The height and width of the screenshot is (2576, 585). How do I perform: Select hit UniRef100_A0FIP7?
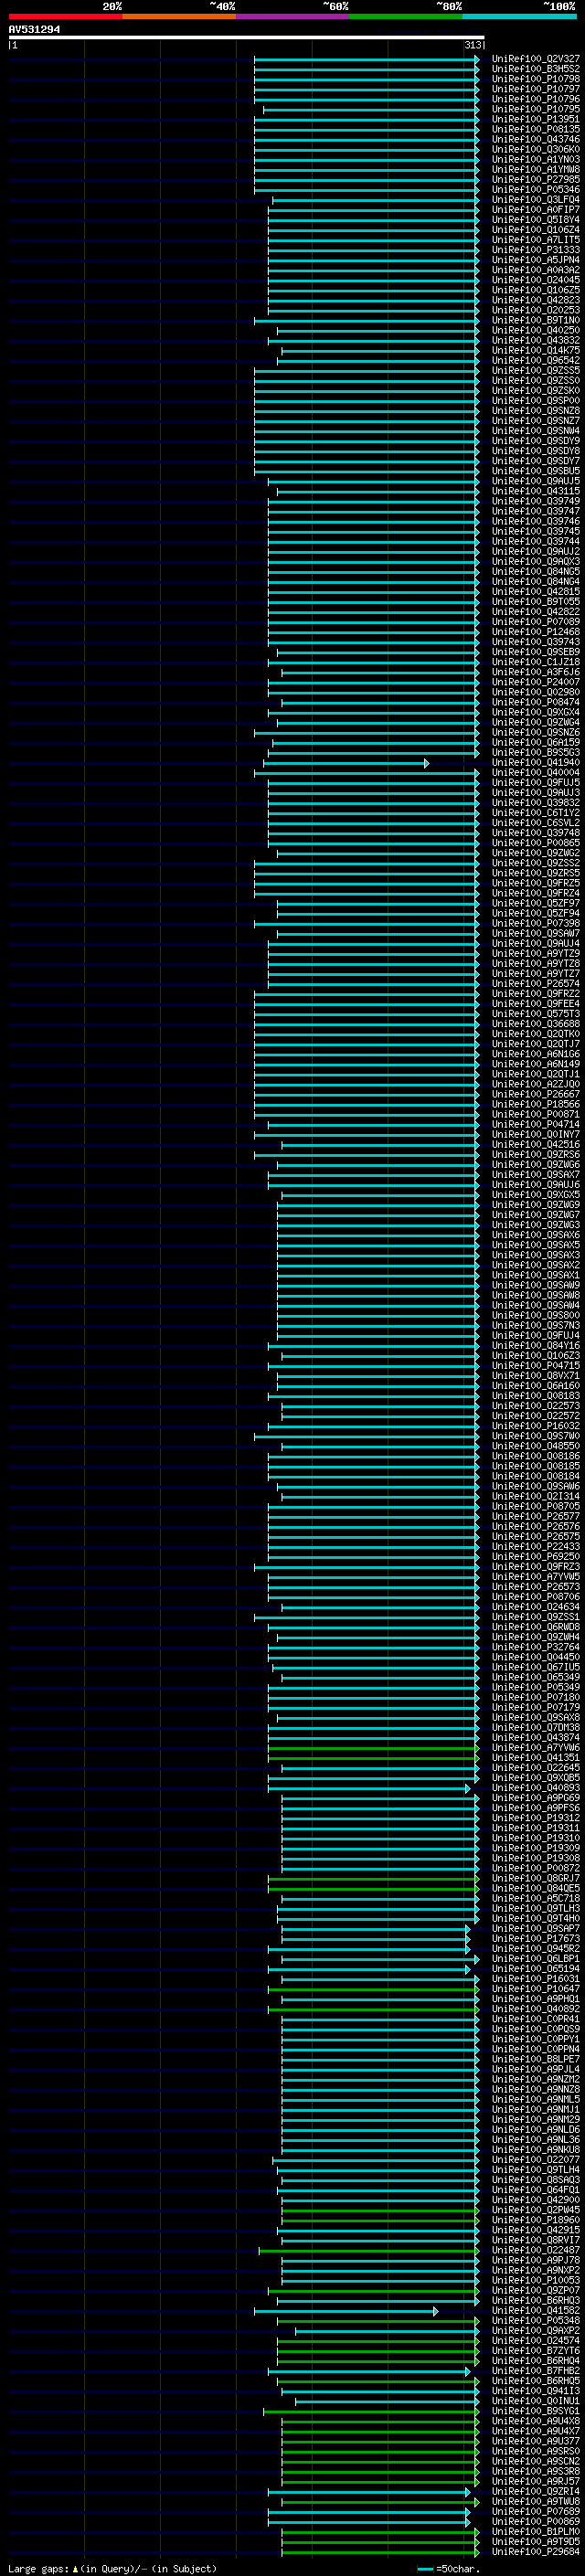point(536,210)
